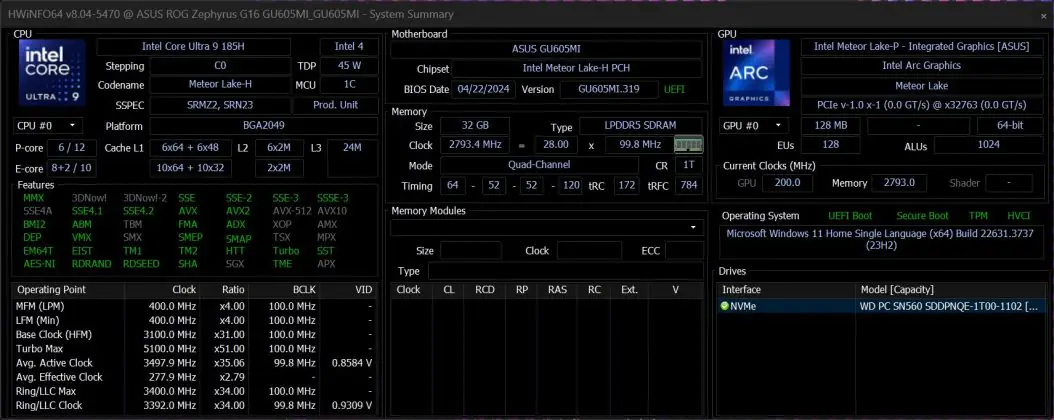Click the GPU Memory clock 2793.0
Screen dimensions: 1054x420
pyautogui.click(x=898, y=183)
